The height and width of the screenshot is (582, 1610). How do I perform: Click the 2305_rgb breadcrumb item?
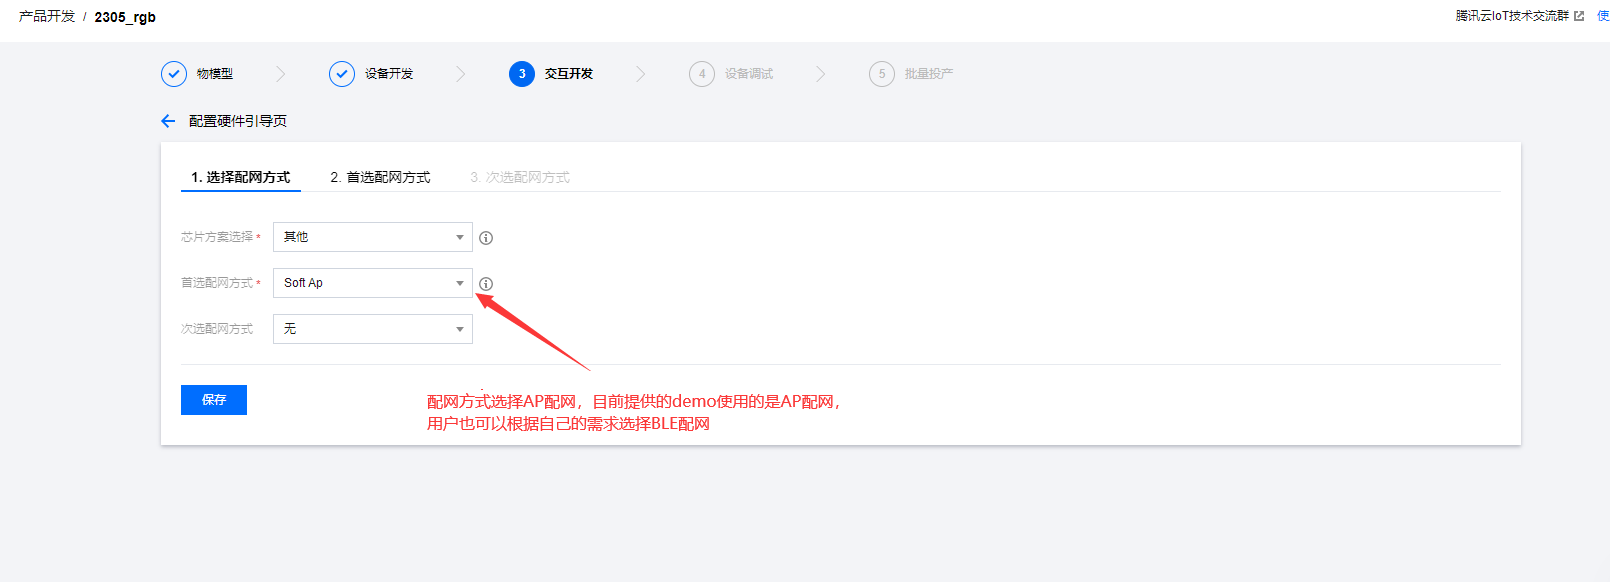point(125,17)
